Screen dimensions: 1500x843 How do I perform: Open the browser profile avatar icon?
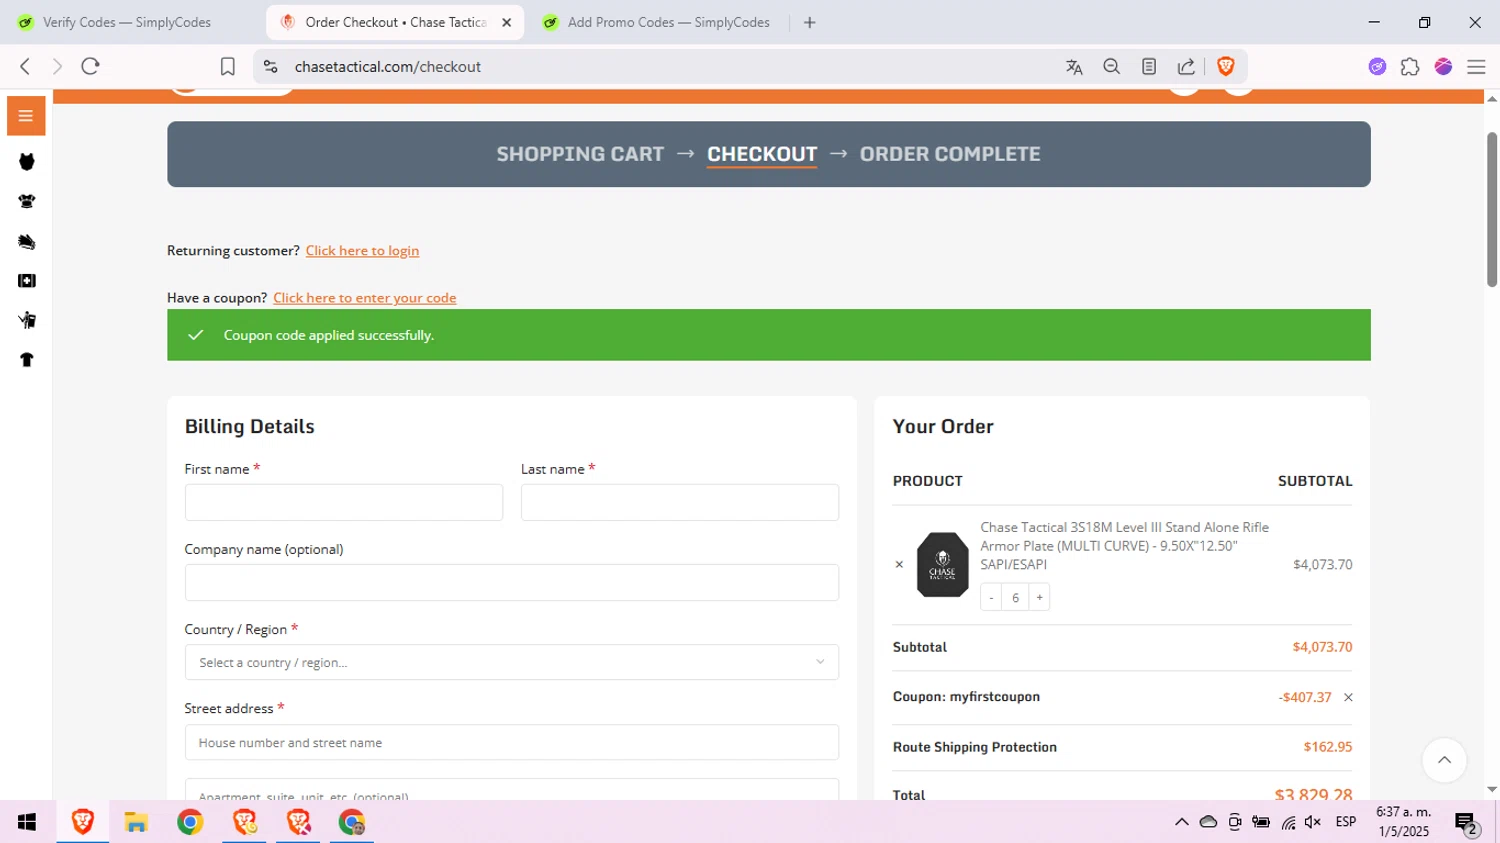click(x=1443, y=67)
